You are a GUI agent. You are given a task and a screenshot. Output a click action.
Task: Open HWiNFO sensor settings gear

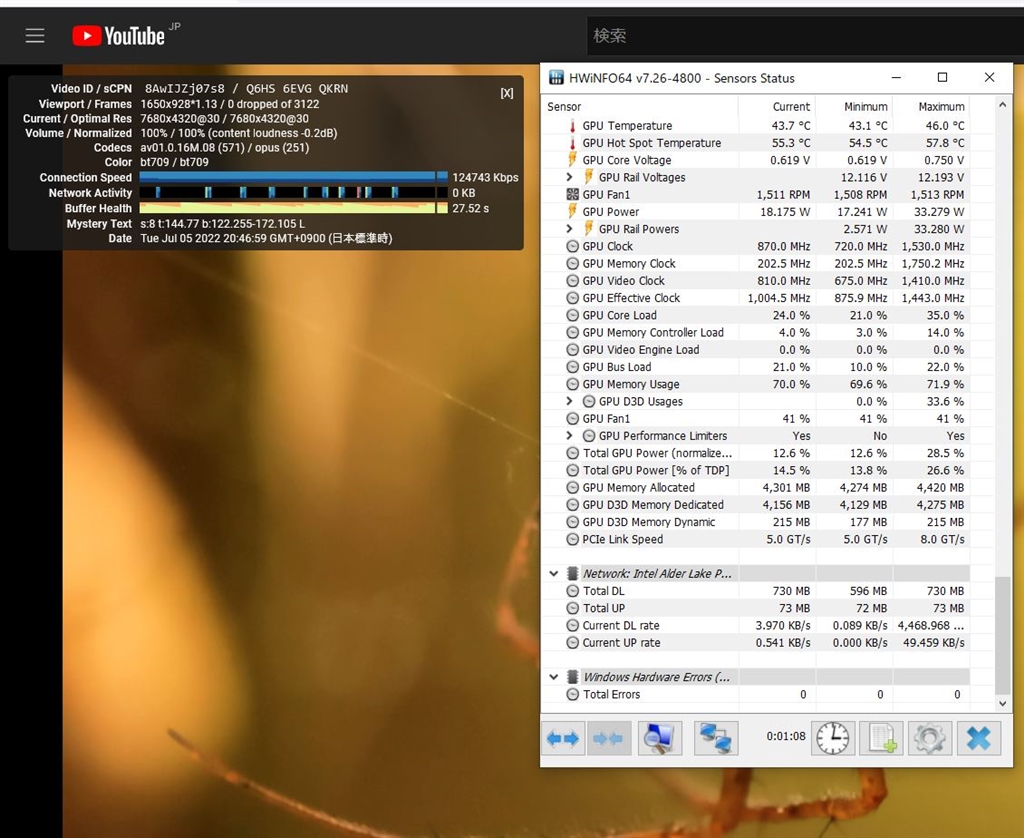[x=930, y=738]
